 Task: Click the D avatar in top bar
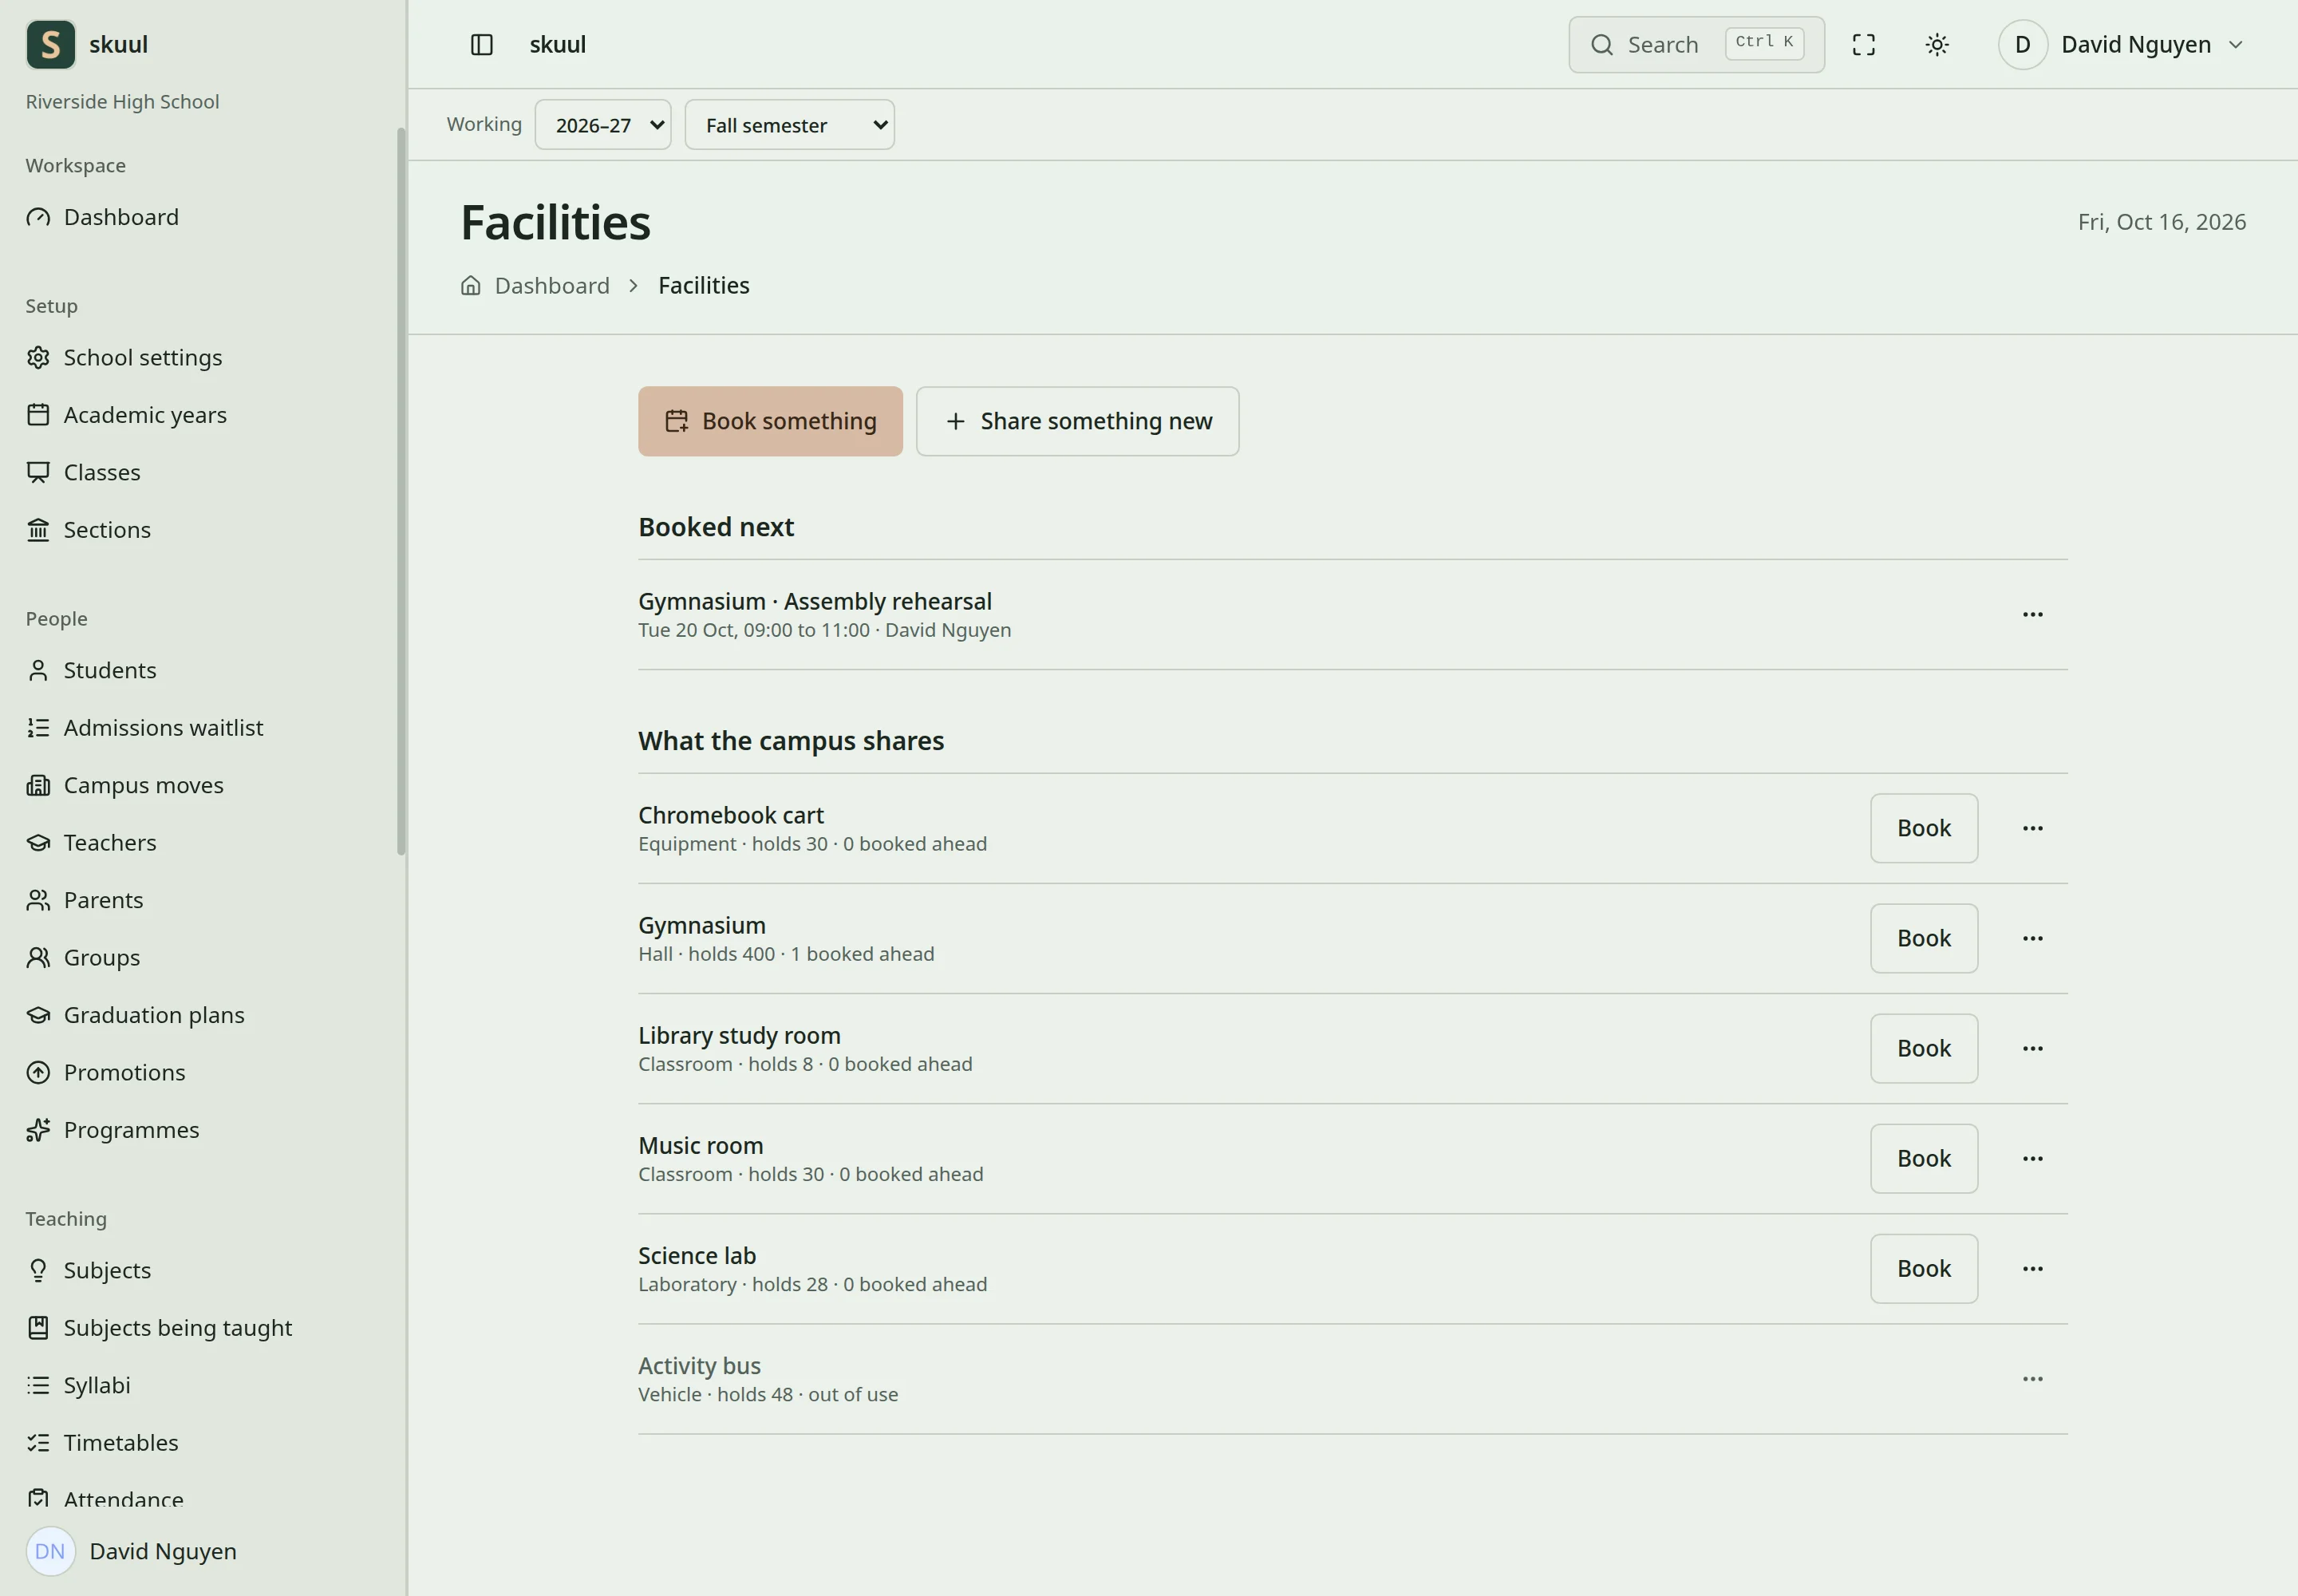(2022, 45)
